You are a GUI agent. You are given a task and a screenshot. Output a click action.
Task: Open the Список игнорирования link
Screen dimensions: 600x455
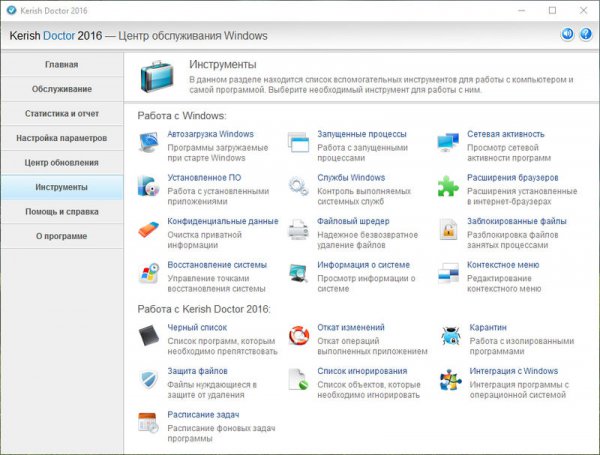coord(362,371)
